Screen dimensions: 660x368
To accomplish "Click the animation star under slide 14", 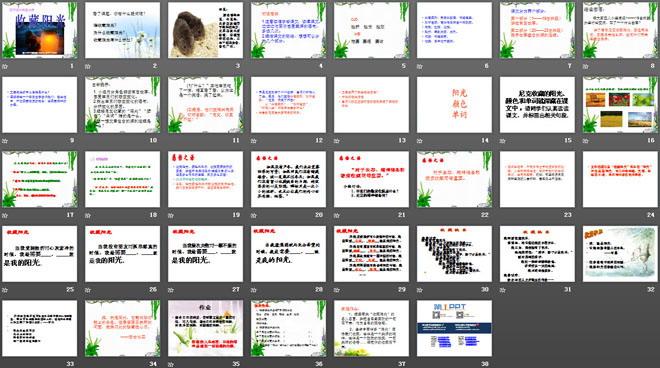I will 419,141.
